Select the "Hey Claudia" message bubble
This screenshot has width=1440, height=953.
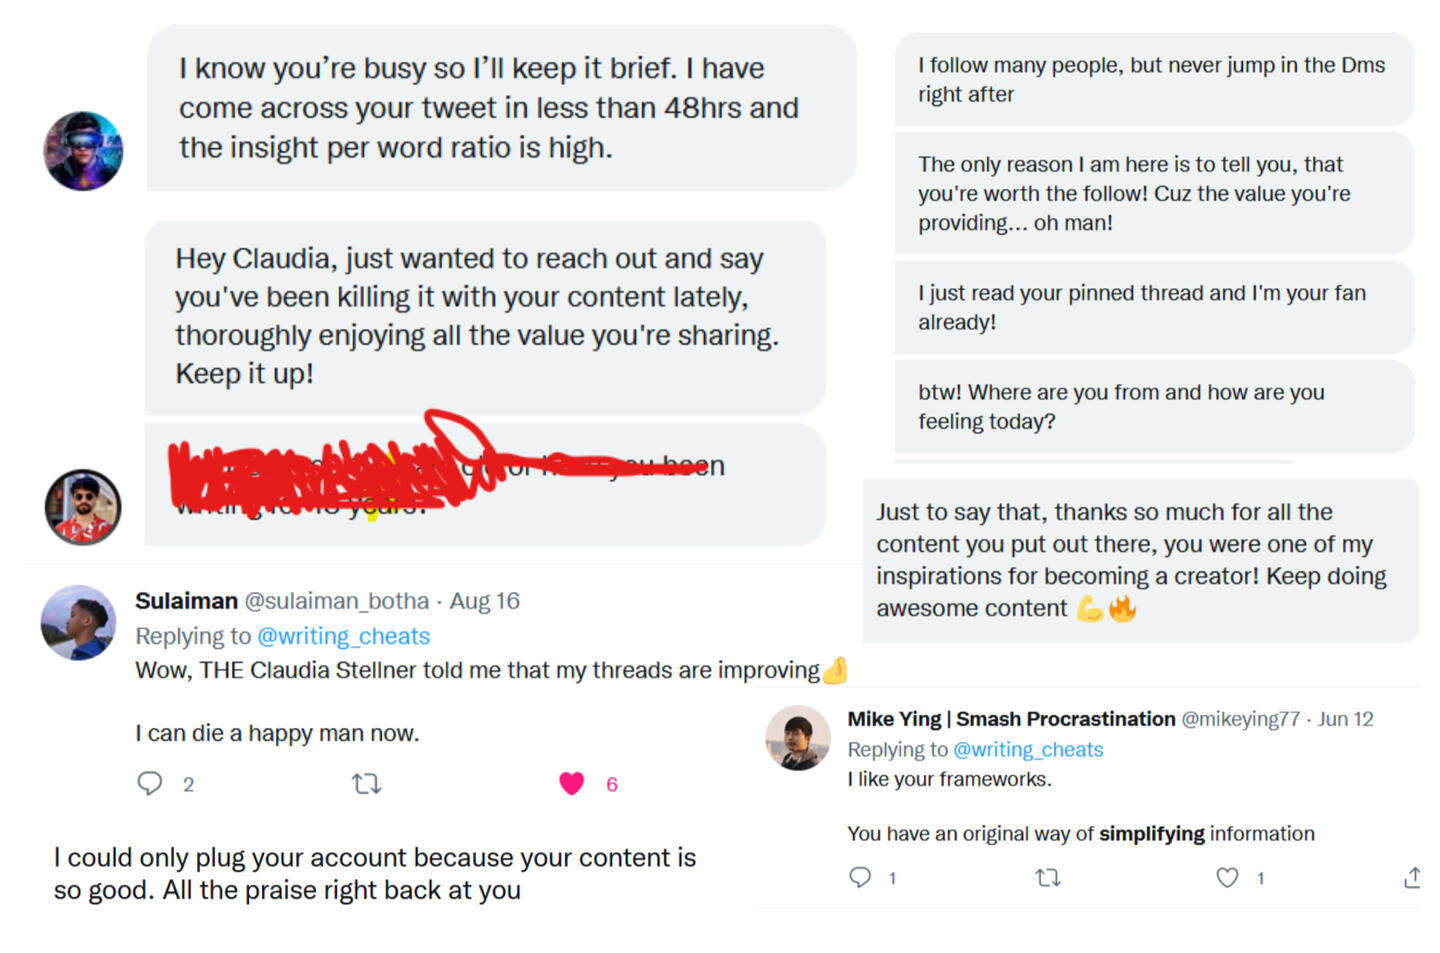click(484, 316)
